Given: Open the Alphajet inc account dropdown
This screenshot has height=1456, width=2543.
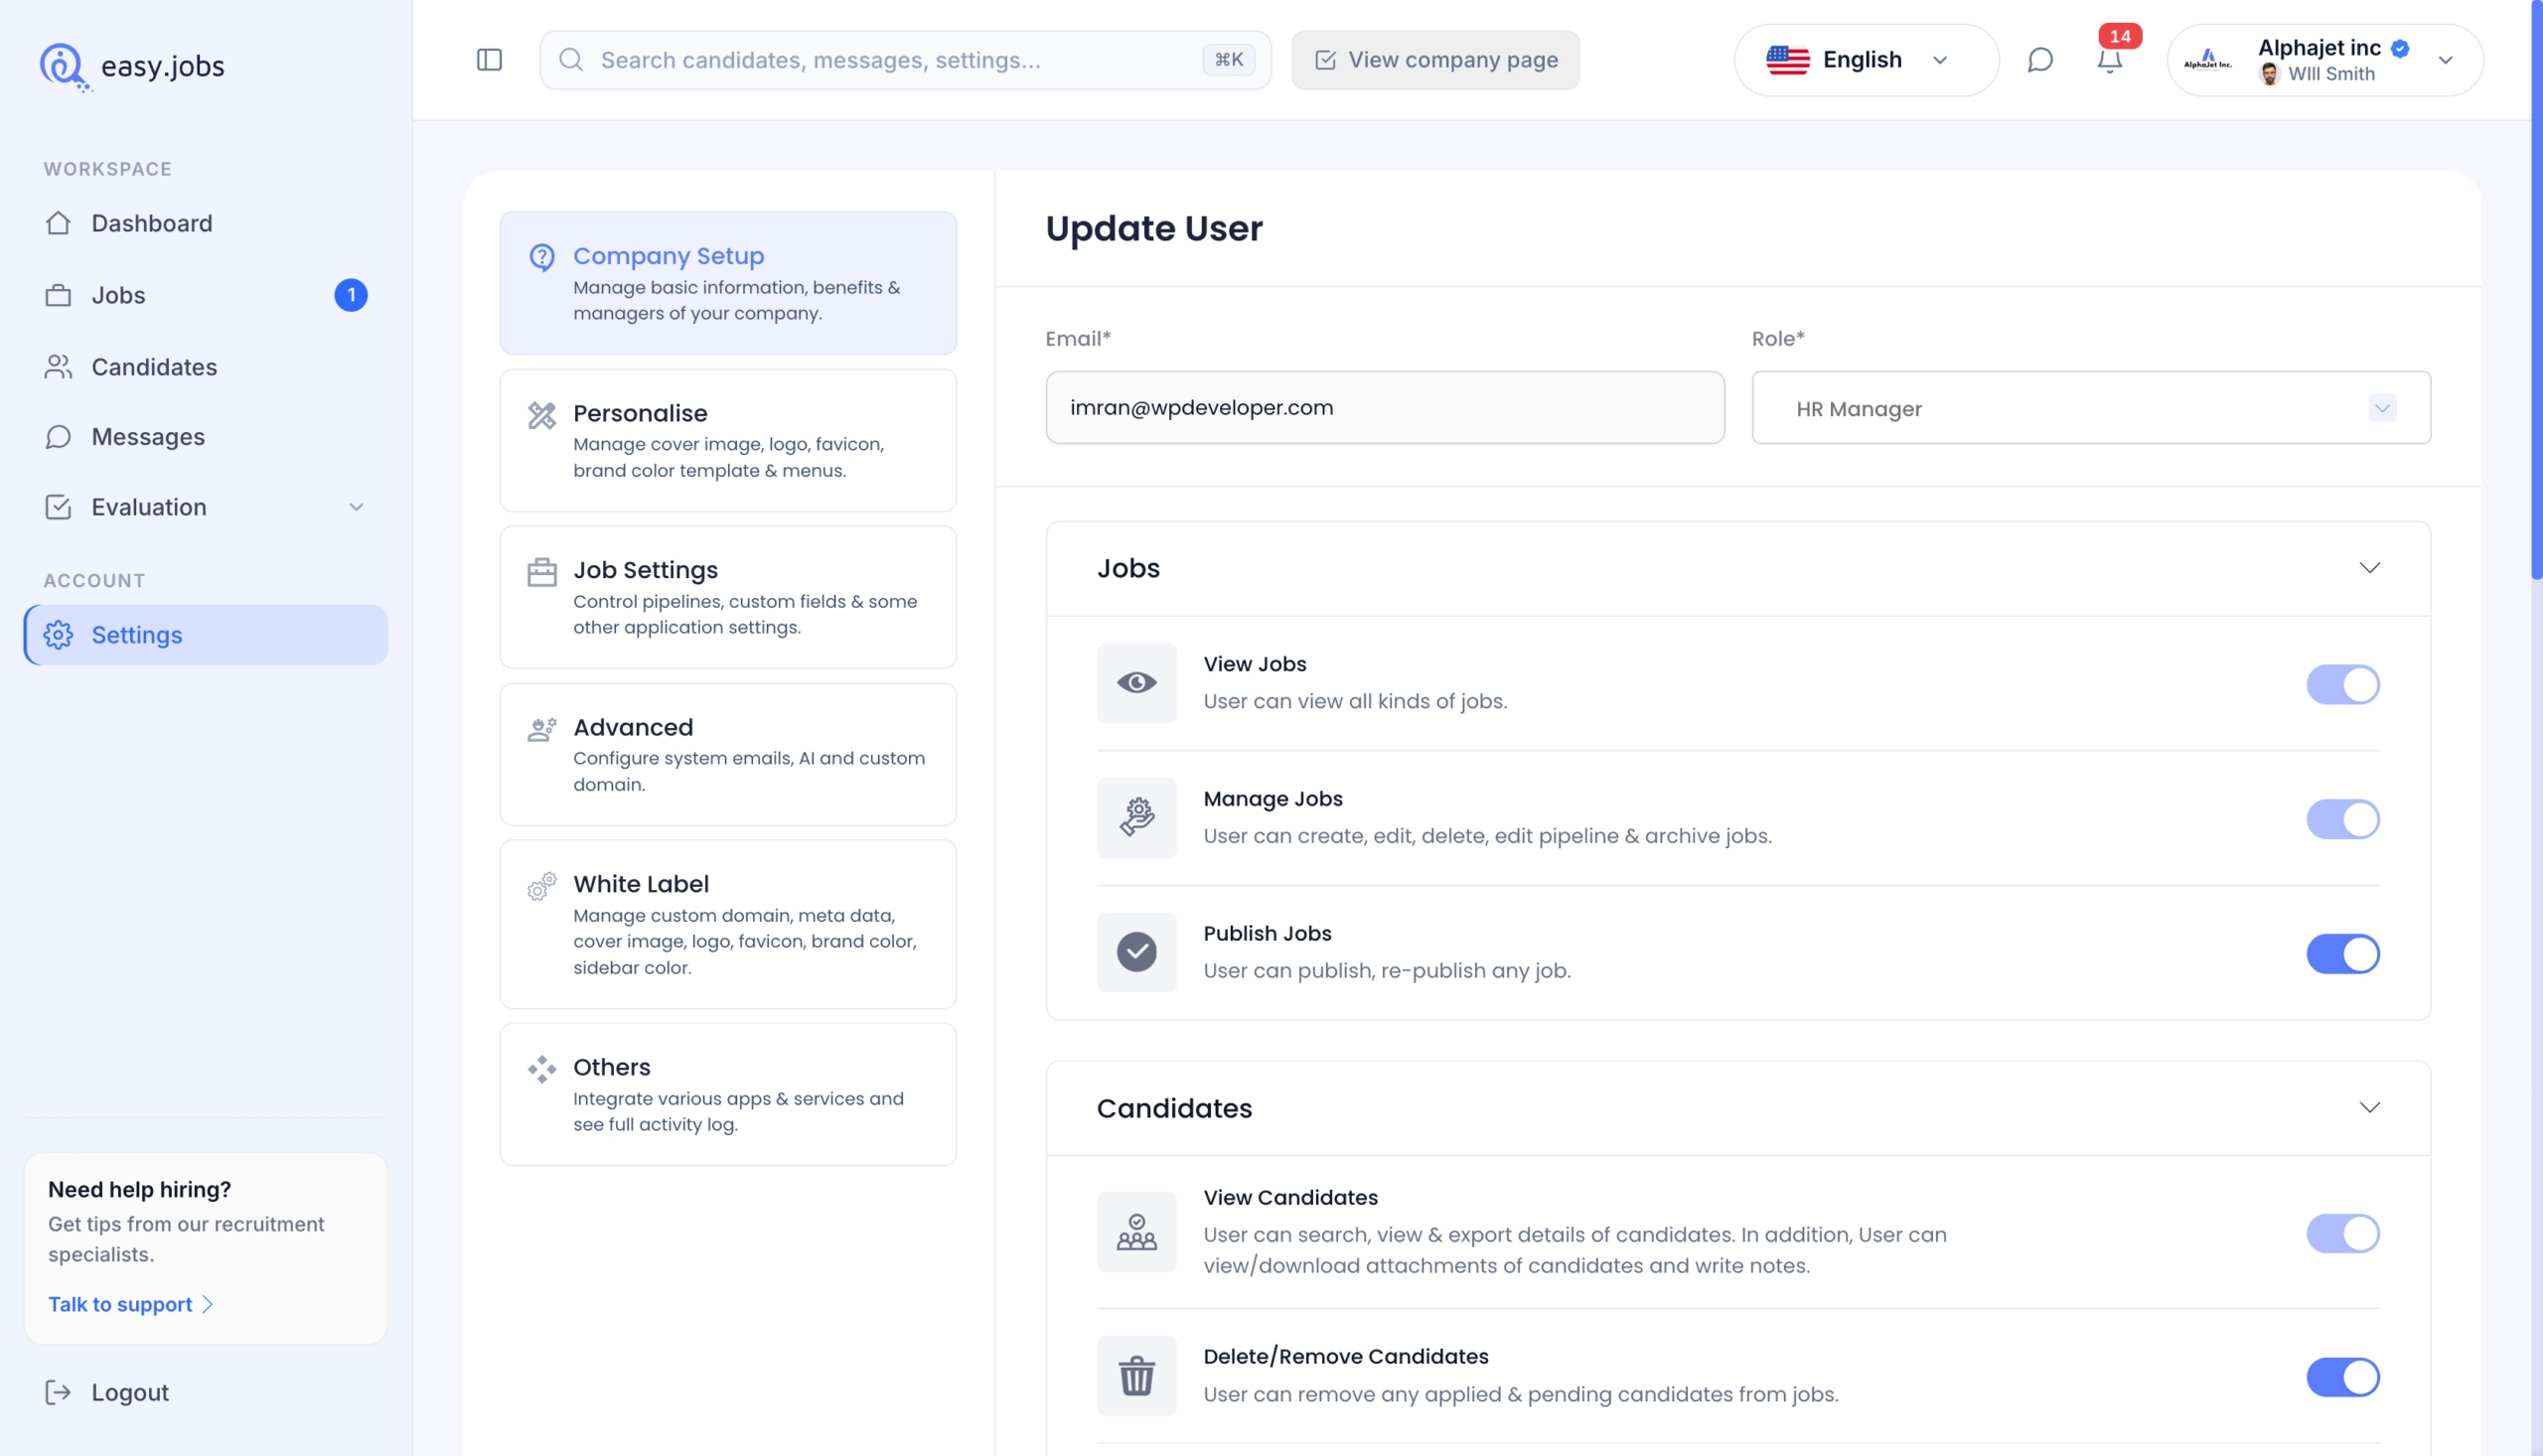Looking at the screenshot, I should click(2325, 60).
